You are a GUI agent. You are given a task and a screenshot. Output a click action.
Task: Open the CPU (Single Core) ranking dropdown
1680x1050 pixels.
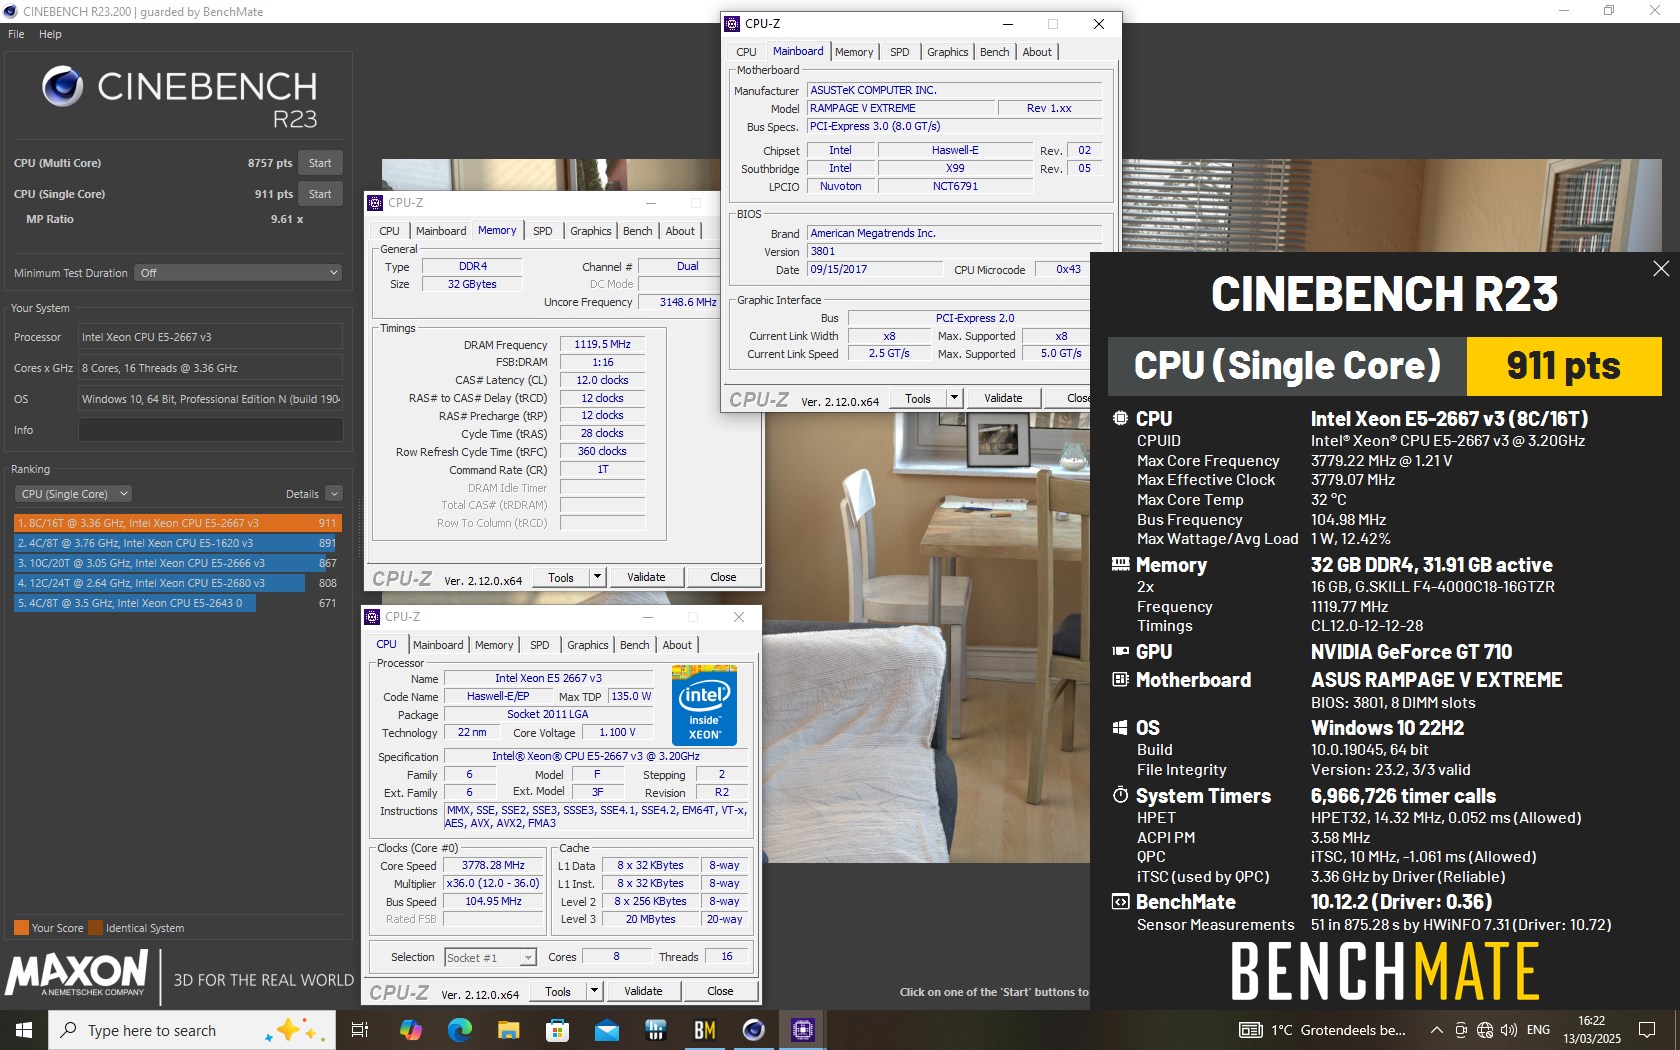point(74,494)
